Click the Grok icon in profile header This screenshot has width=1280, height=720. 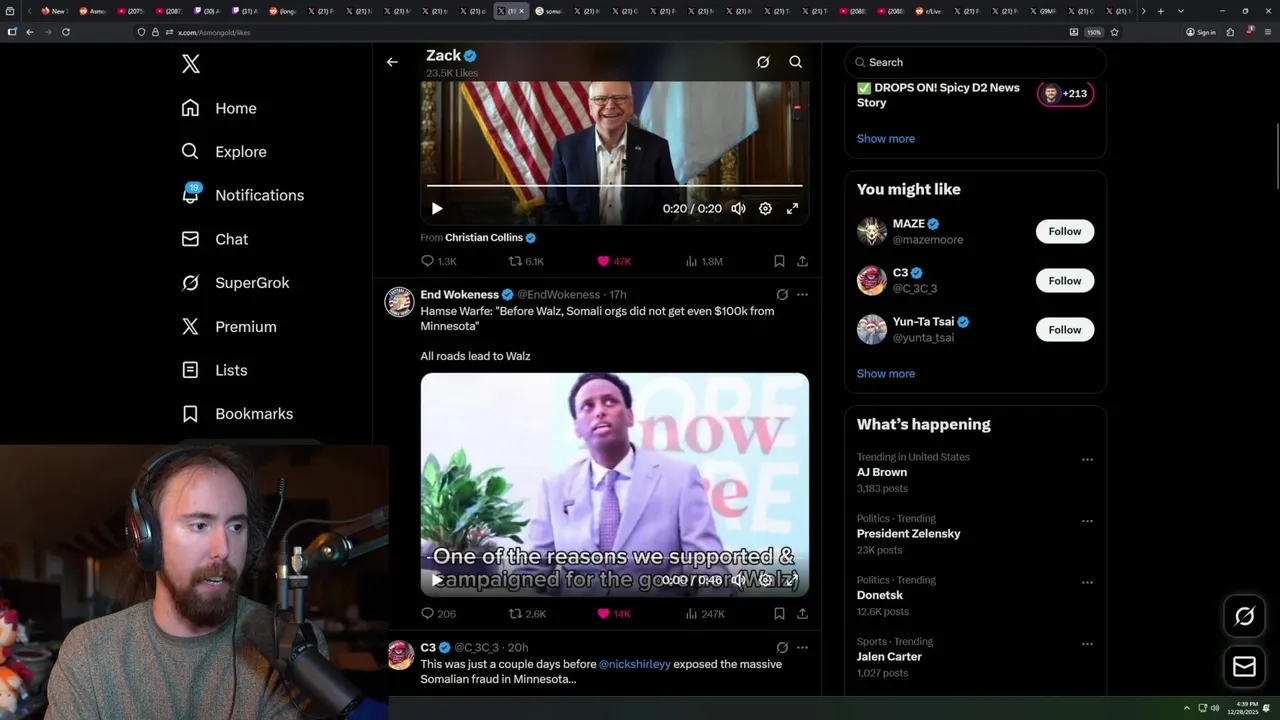coord(763,62)
